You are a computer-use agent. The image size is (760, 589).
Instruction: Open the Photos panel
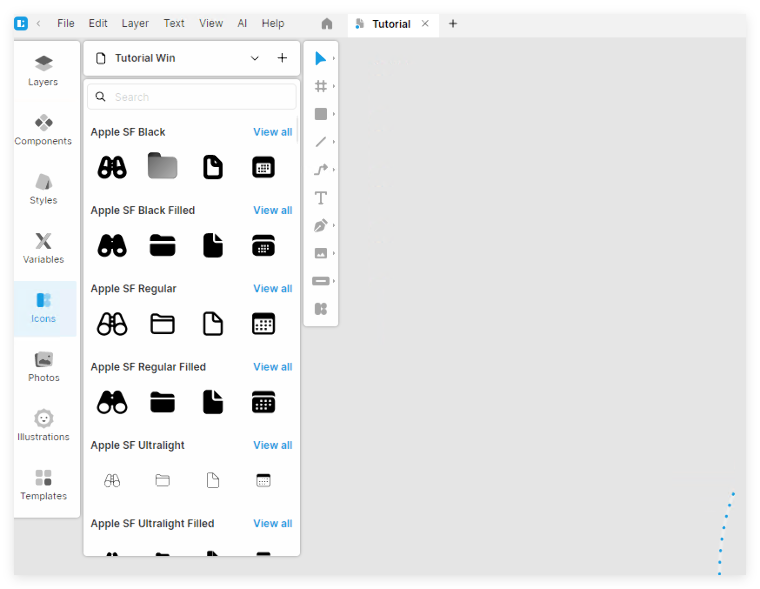pyautogui.click(x=43, y=367)
